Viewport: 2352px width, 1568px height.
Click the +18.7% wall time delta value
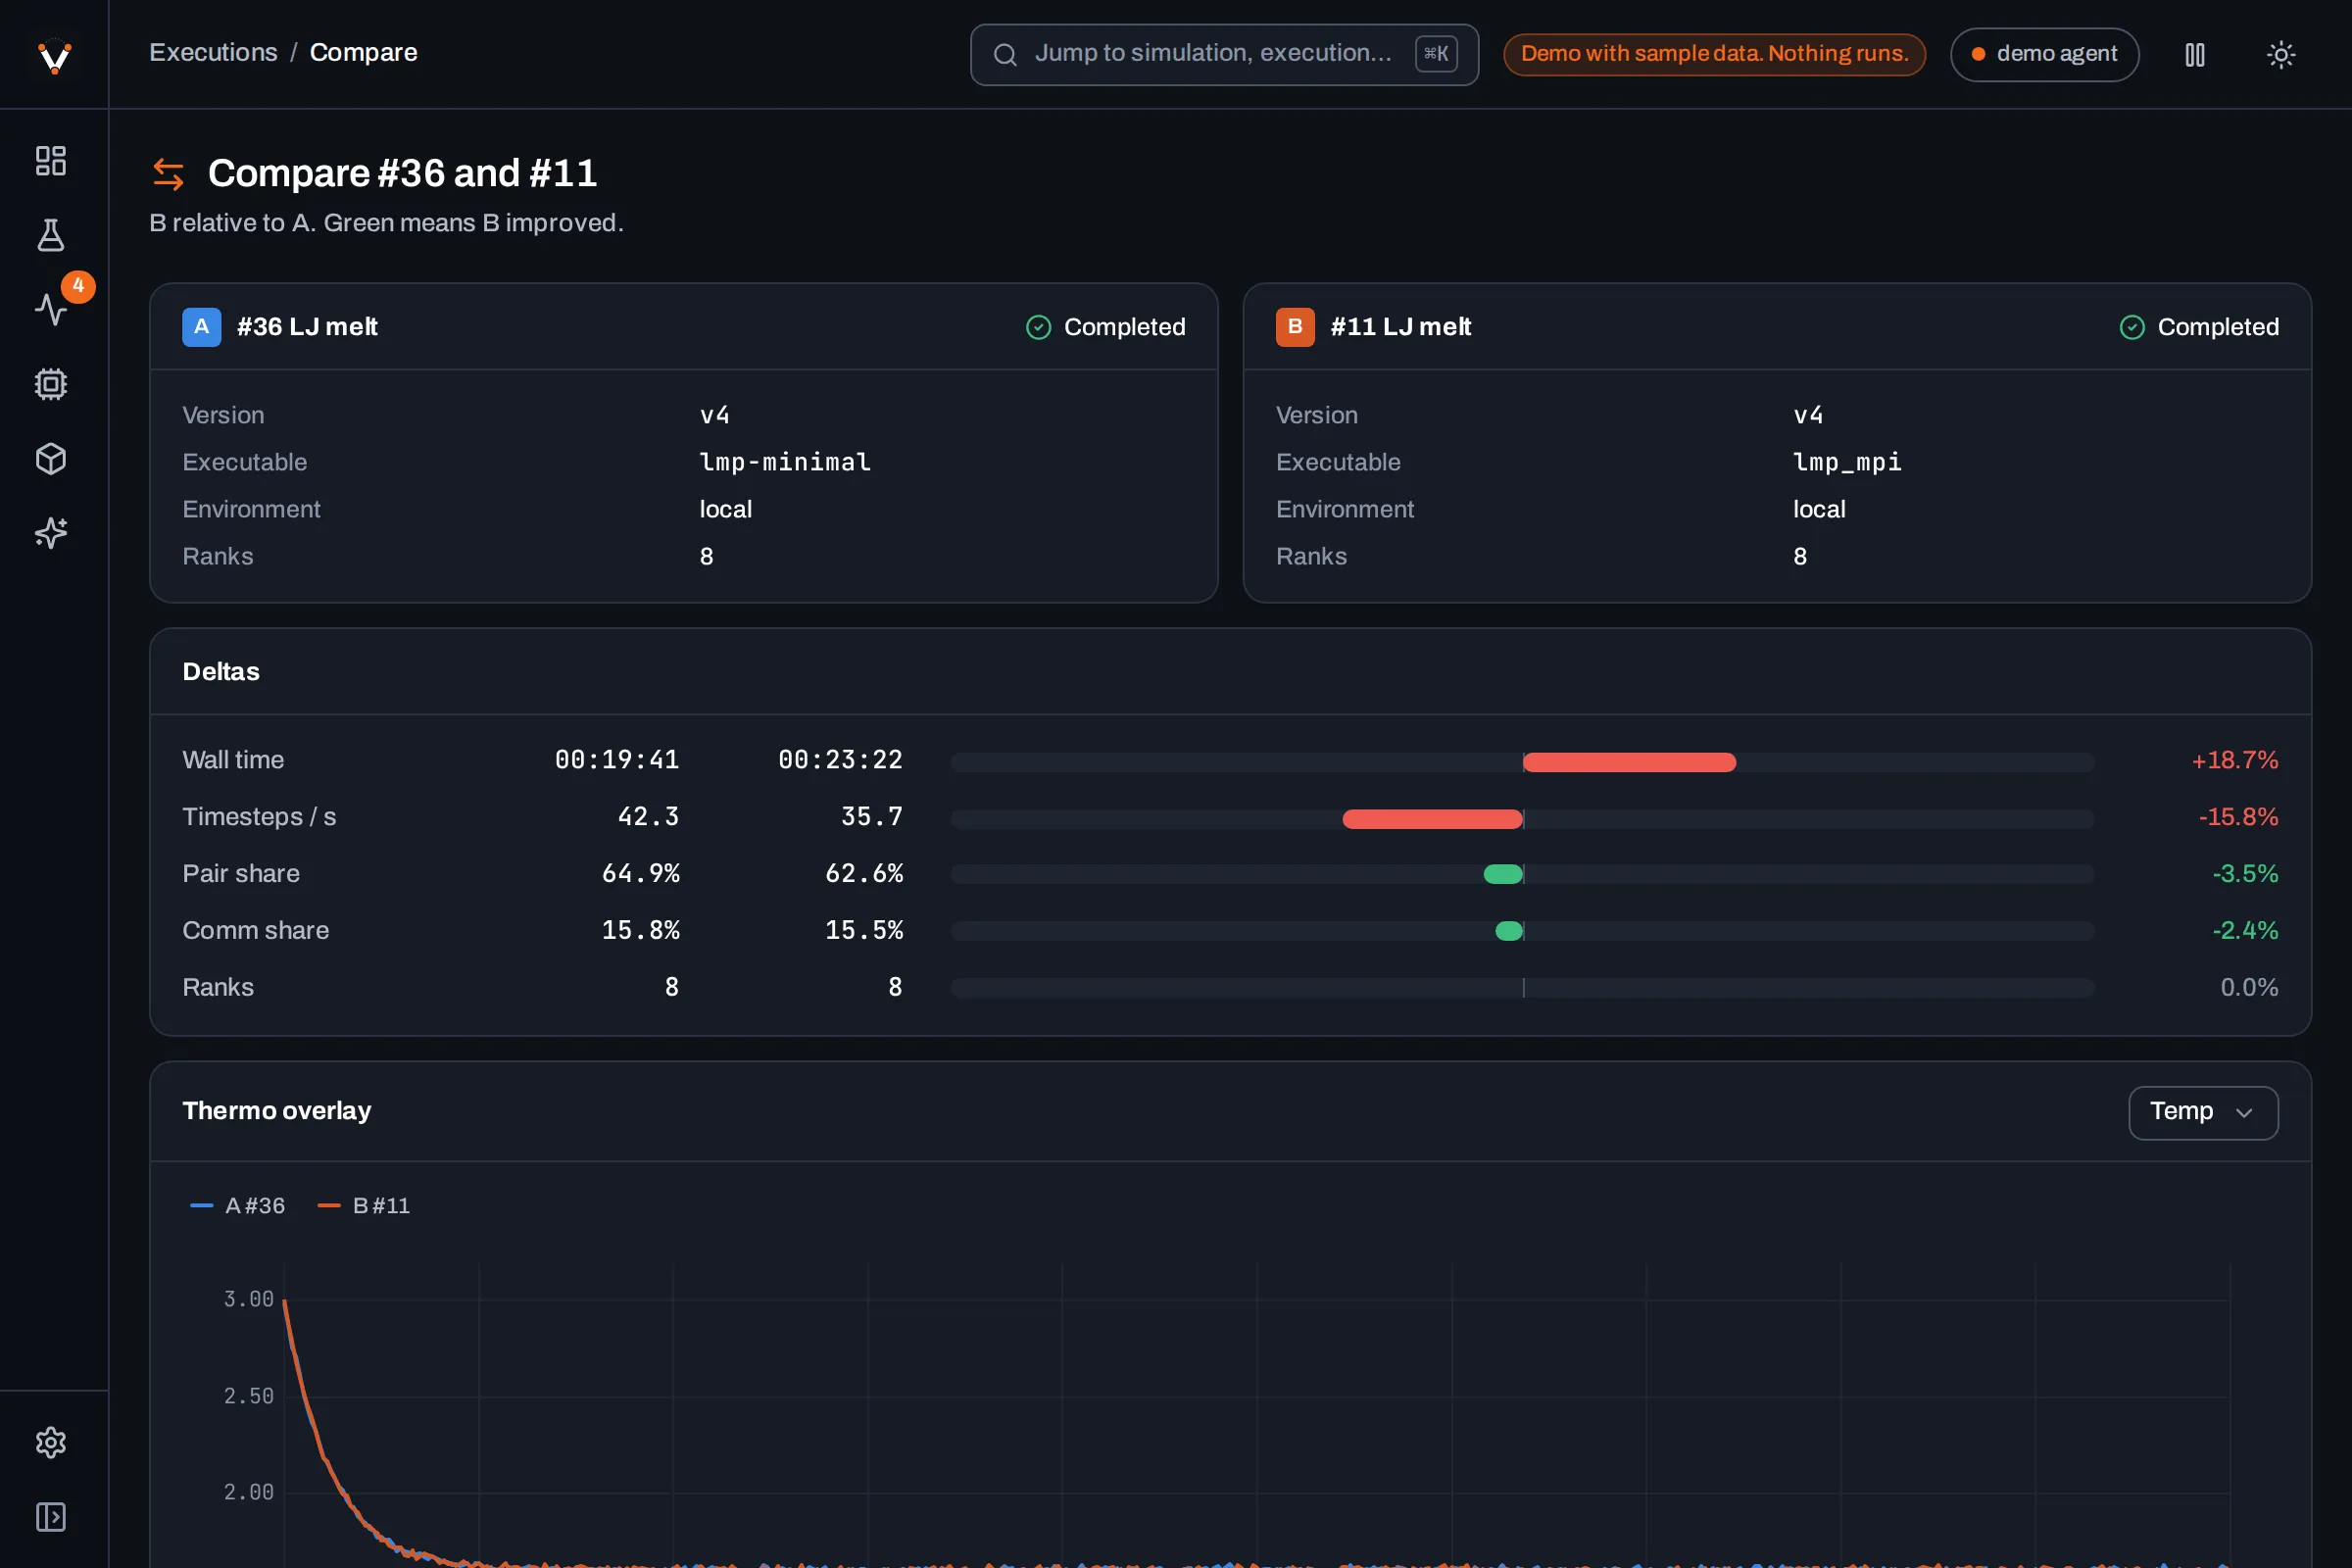click(2234, 760)
